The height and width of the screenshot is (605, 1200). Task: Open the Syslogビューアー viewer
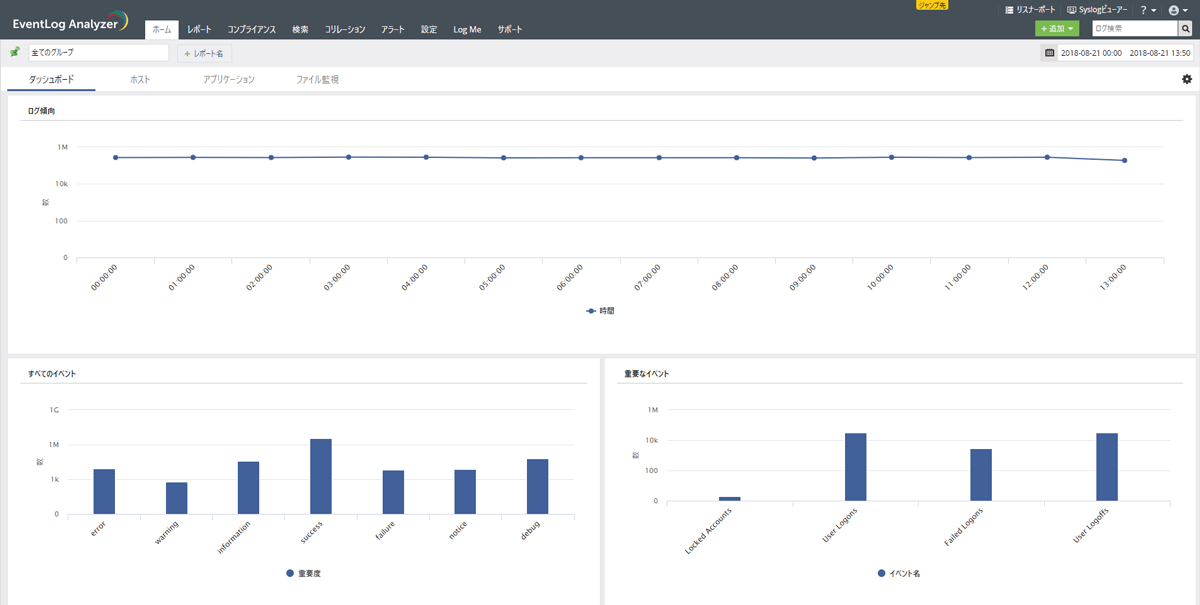(1097, 9)
